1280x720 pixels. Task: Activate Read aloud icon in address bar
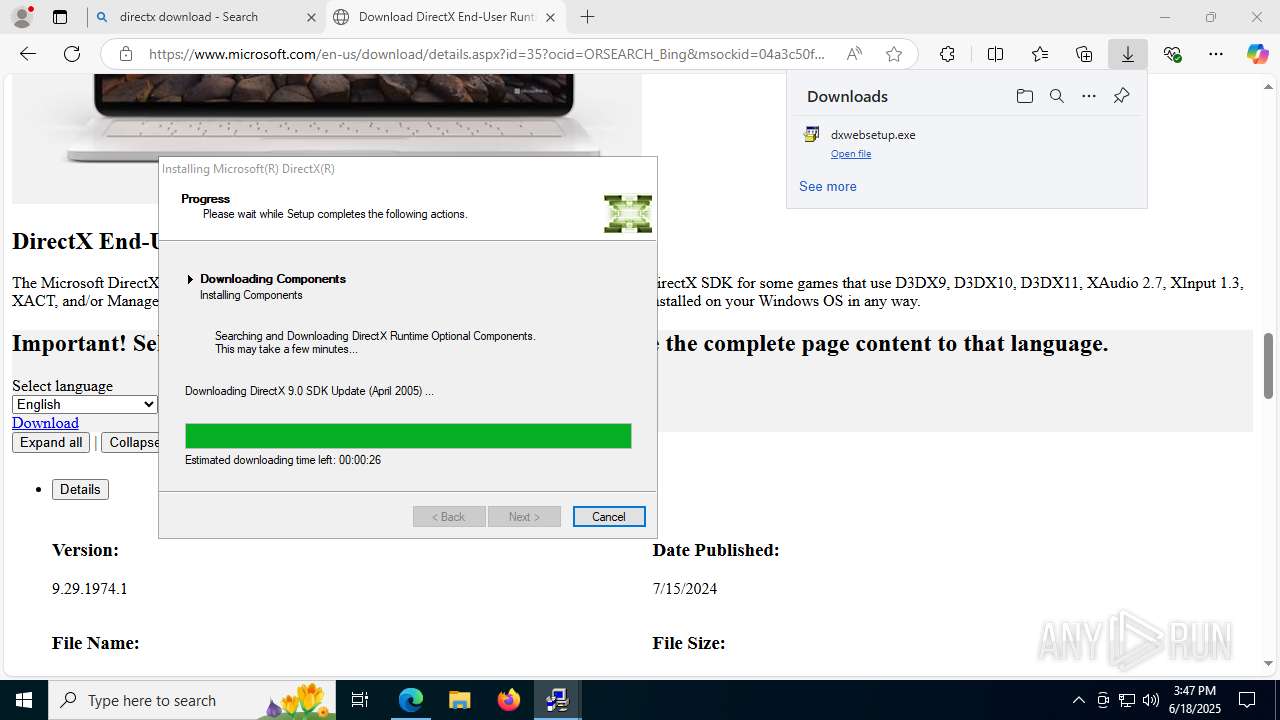pyautogui.click(x=854, y=54)
